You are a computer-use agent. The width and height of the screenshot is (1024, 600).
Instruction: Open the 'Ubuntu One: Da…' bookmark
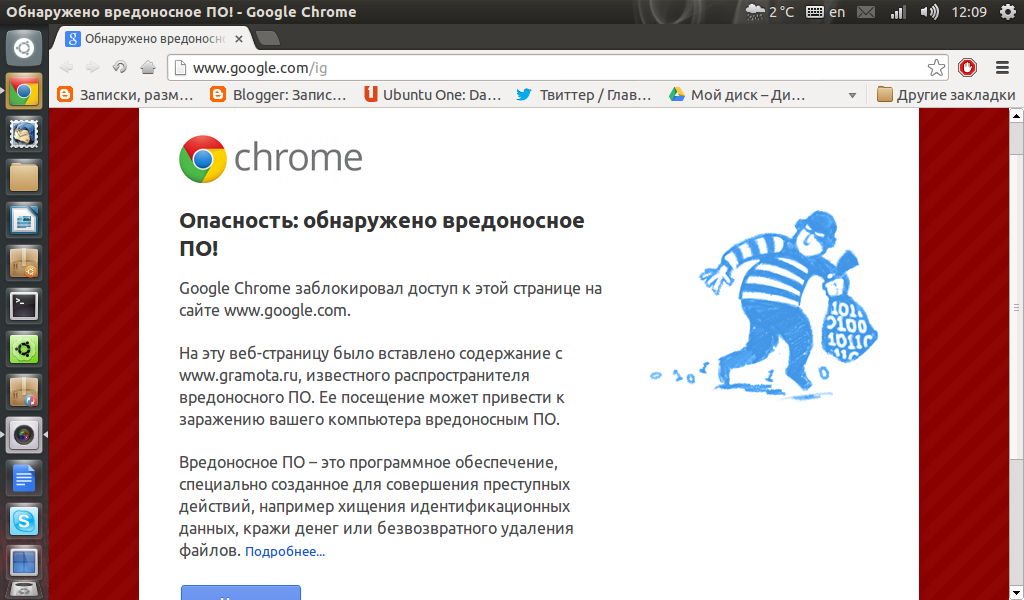[433, 95]
